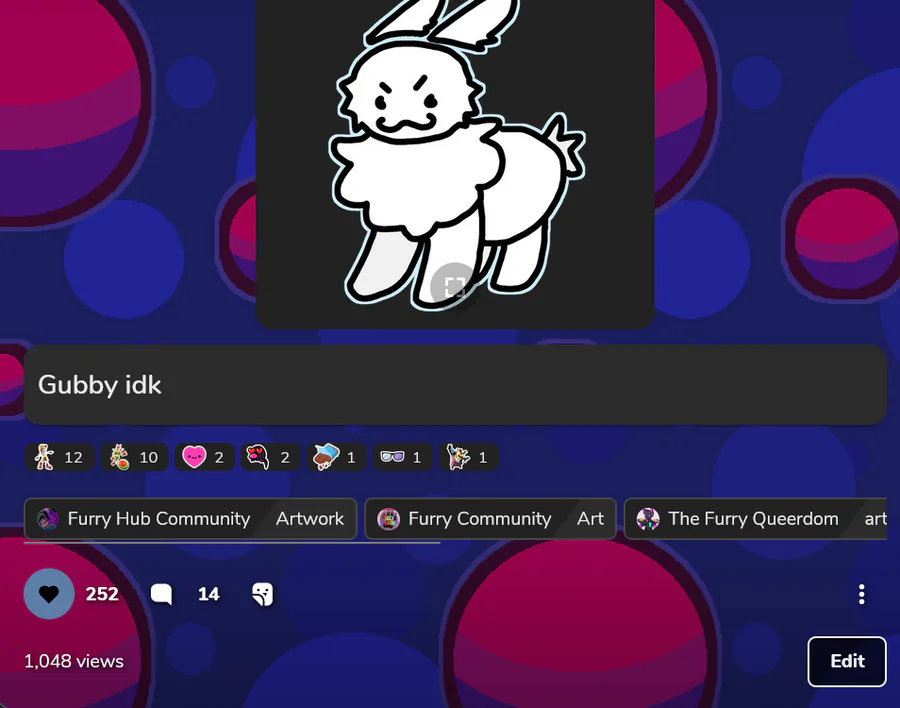
Task: Click the 14 comments count
Action: click(208, 594)
